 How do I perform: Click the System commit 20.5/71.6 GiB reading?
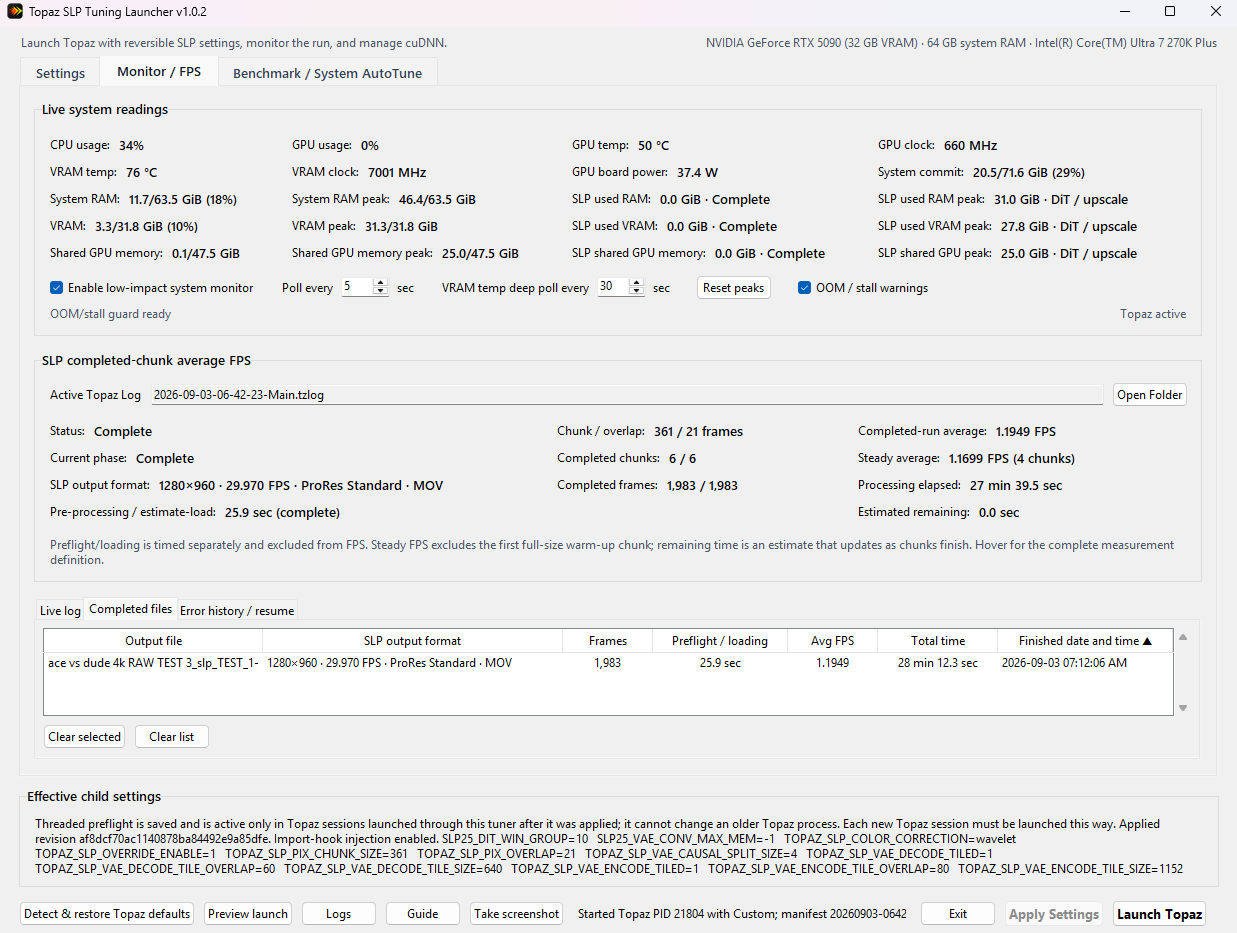[x=1028, y=173]
